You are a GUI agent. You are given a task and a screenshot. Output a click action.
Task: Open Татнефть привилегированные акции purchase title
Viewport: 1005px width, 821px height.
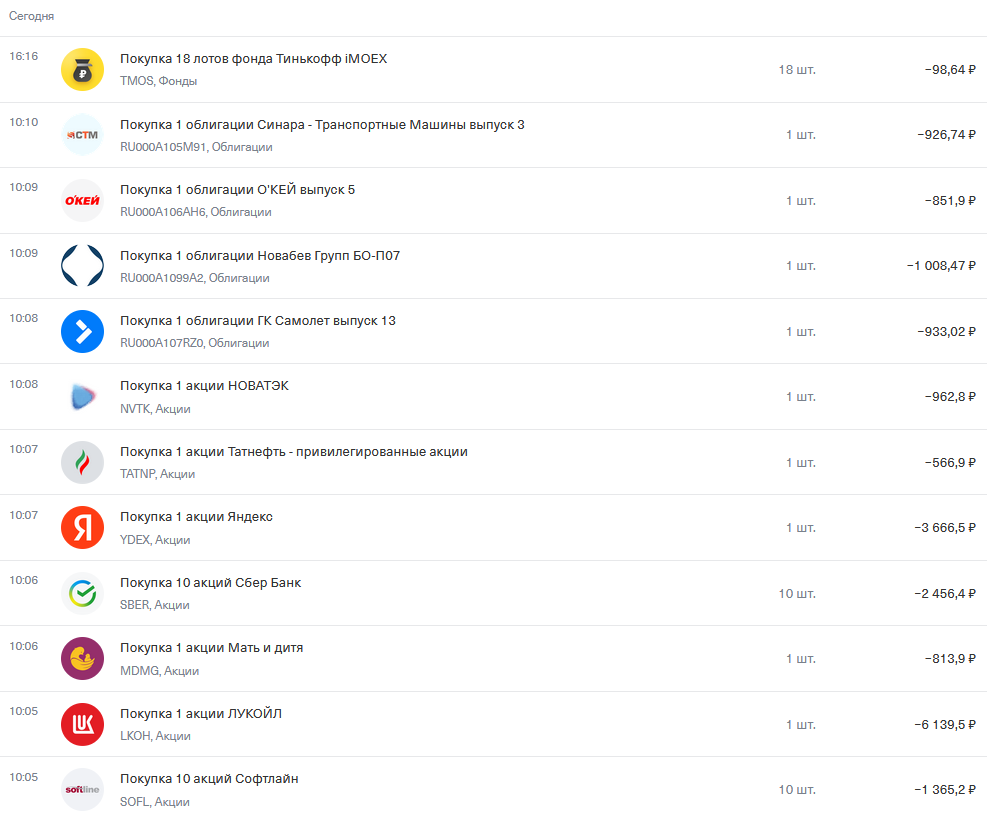click(x=294, y=452)
